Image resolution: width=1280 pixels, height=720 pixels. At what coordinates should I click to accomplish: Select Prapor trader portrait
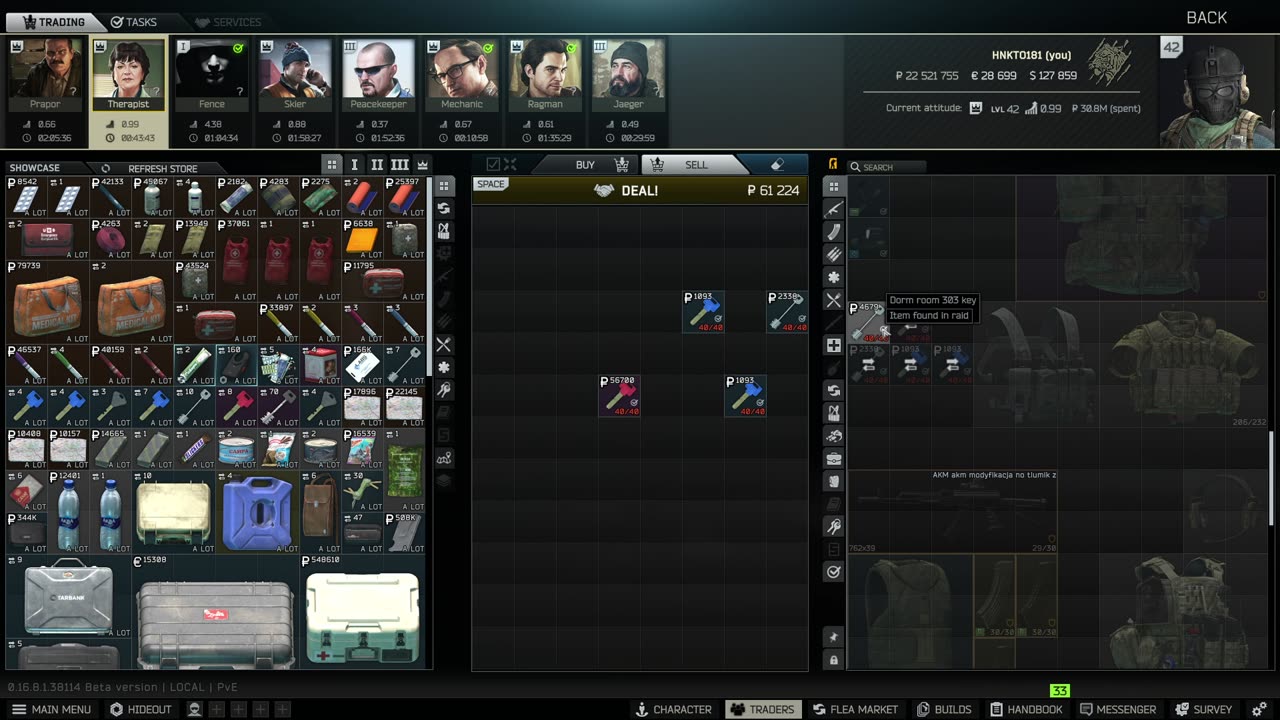45,77
